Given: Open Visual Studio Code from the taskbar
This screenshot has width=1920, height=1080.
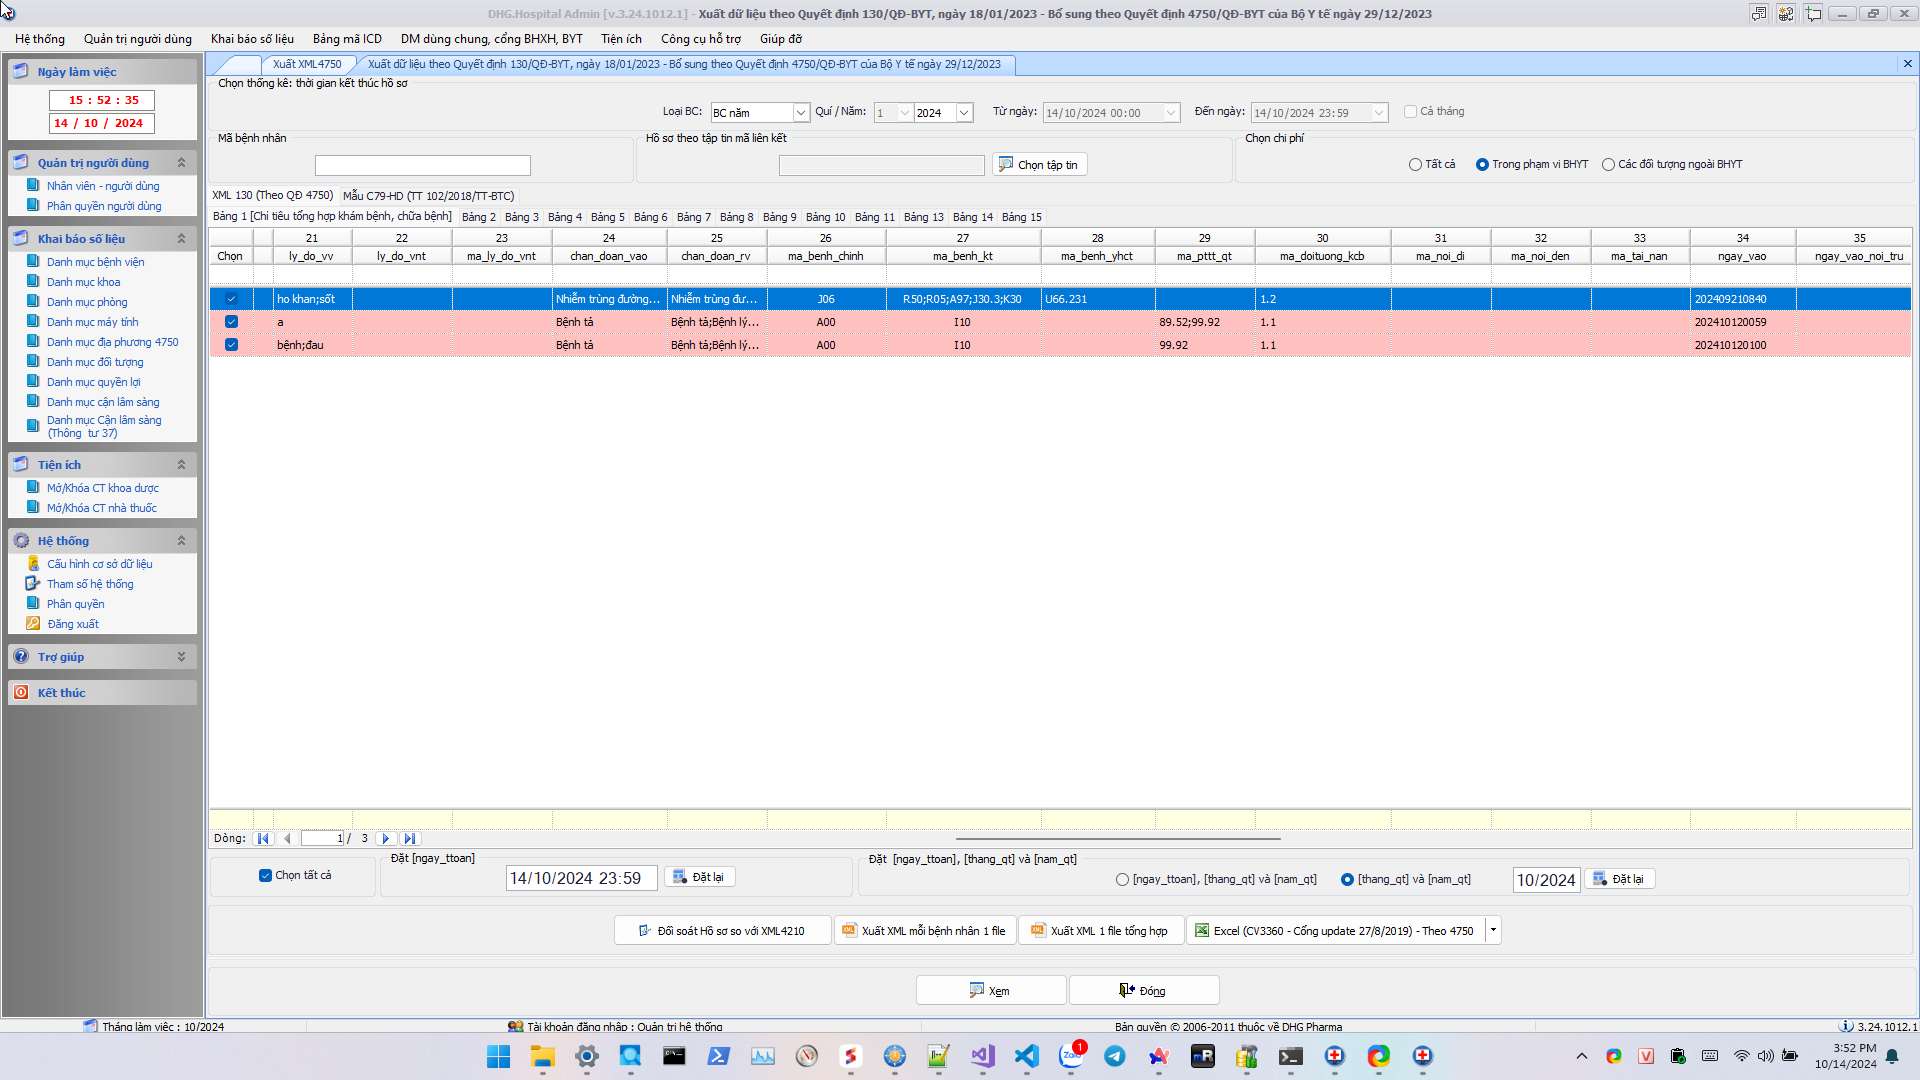Looking at the screenshot, I should pos(1026,1056).
